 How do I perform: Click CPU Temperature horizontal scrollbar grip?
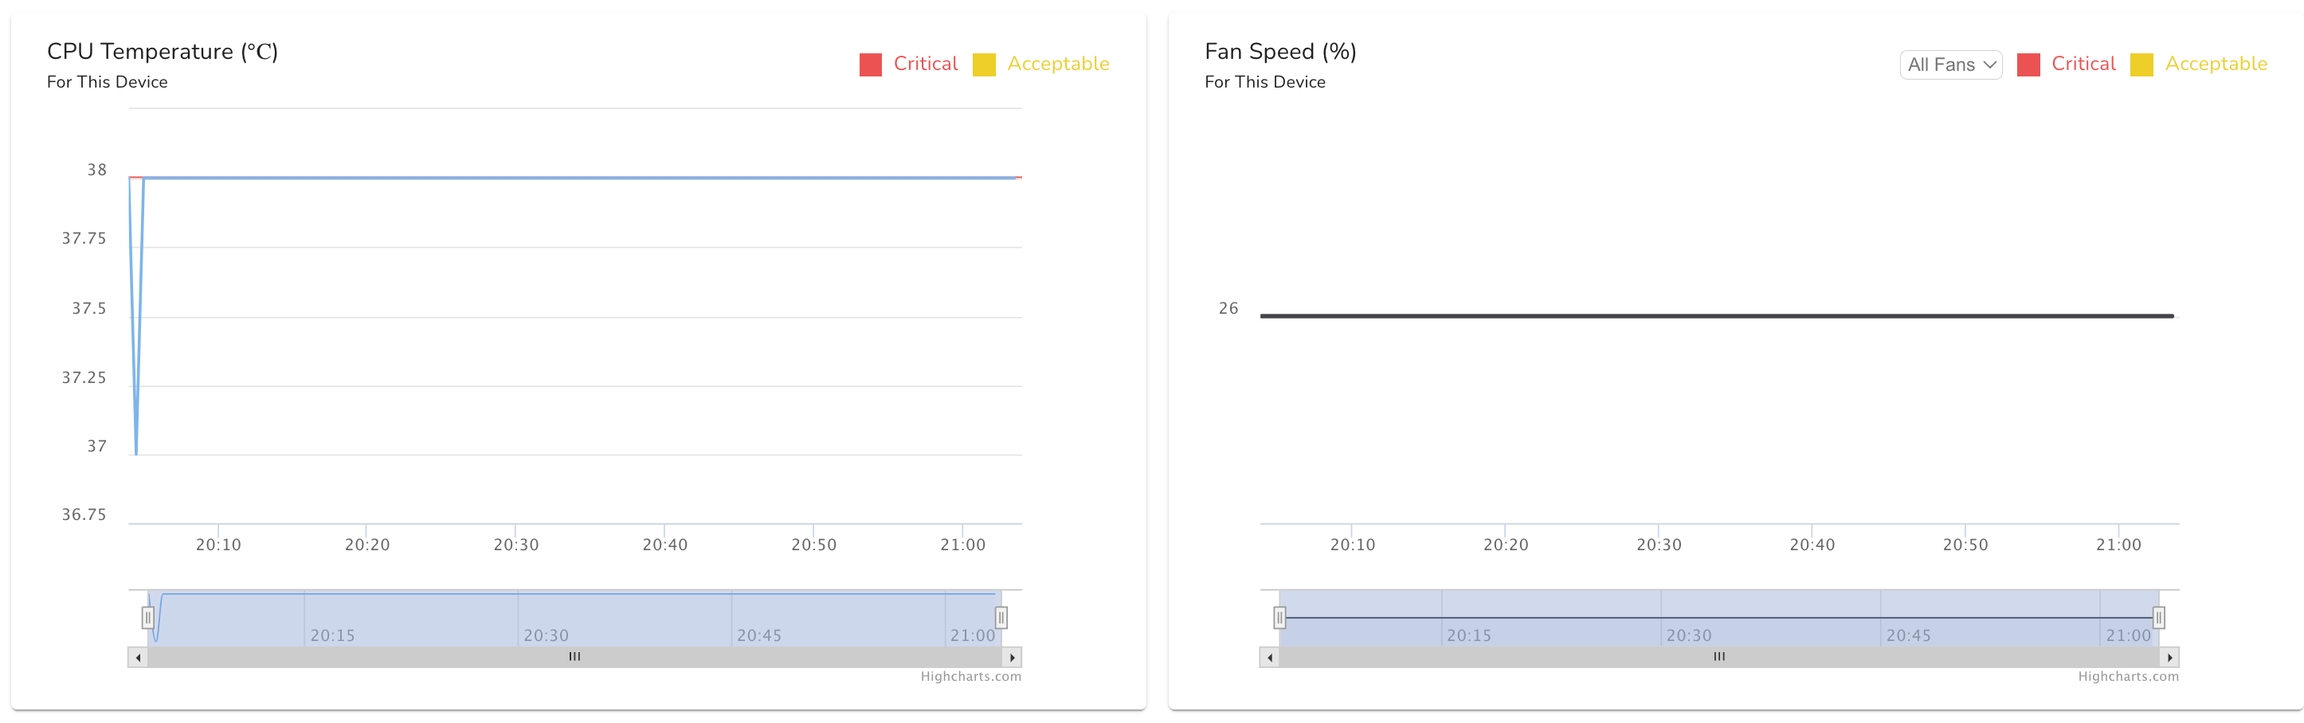[x=575, y=657]
